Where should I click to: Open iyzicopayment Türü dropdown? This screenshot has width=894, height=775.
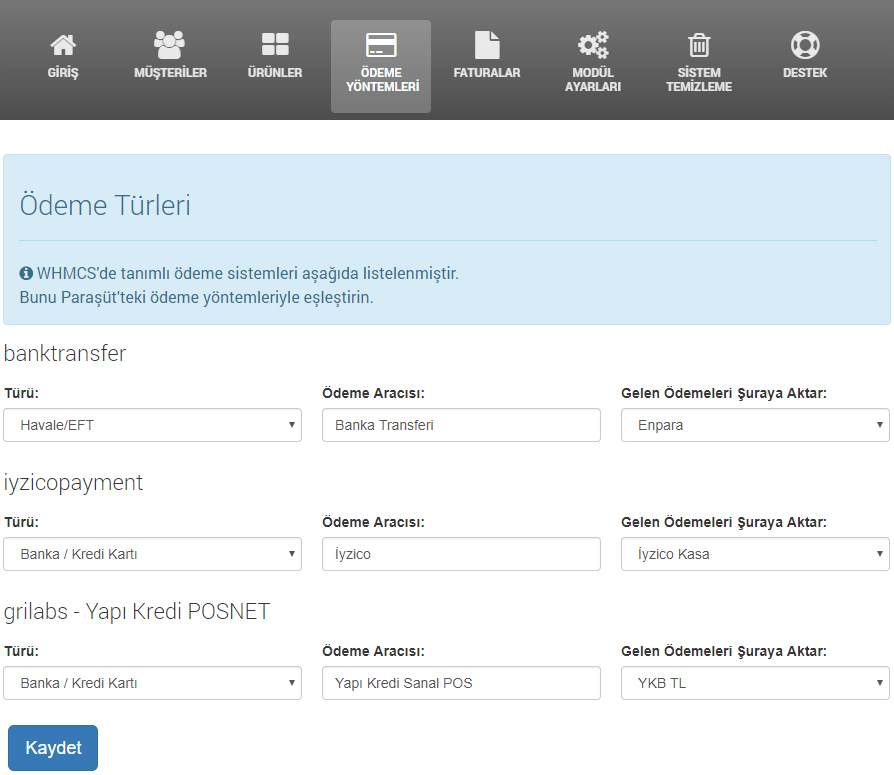[152, 554]
